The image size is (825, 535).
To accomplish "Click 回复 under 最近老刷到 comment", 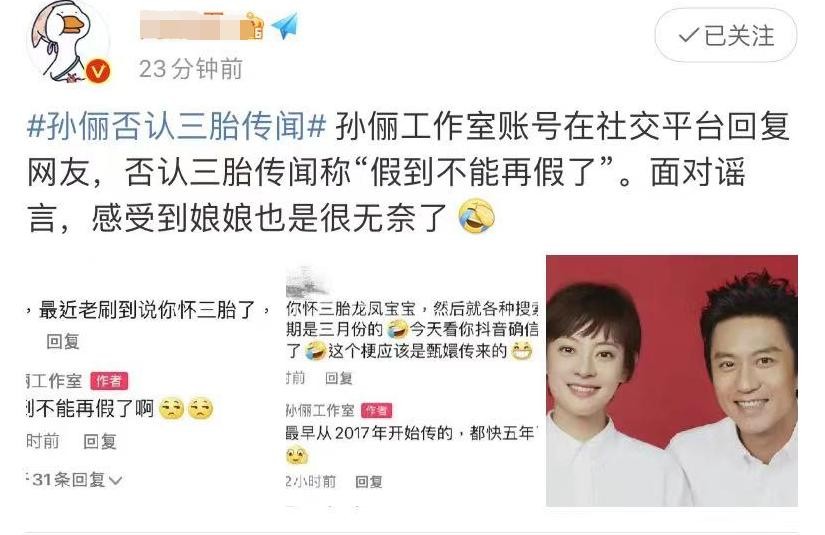I will pos(63,341).
